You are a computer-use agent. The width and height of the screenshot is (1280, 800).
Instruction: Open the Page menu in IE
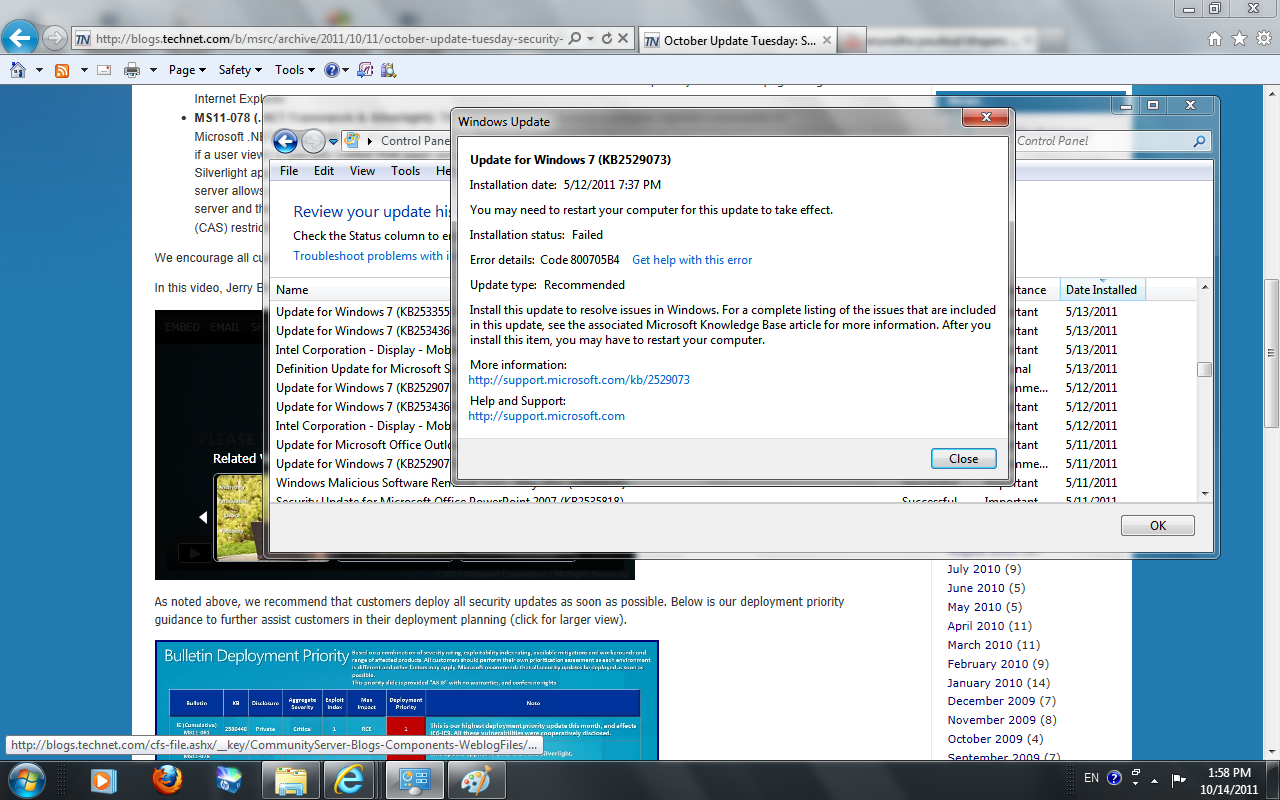pyautogui.click(x=187, y=70)
